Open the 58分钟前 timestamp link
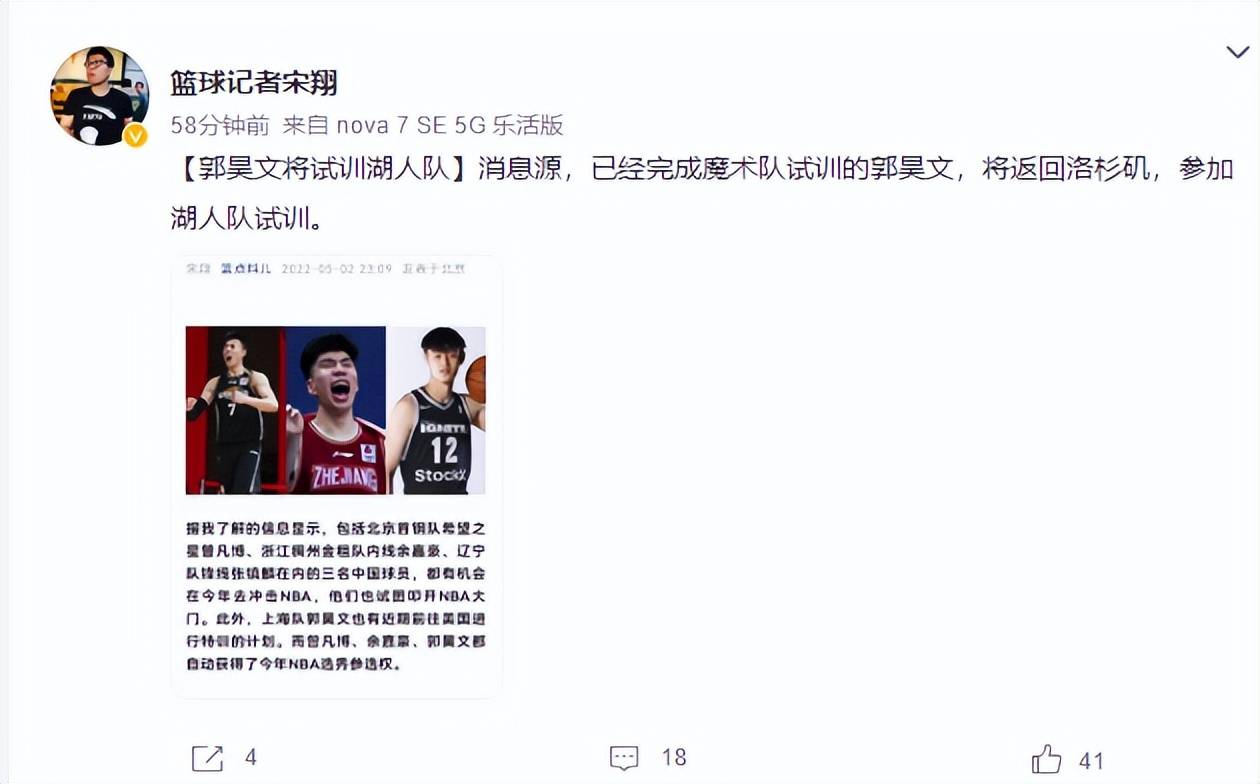Screen dimensions: 1260x784 (220, 125)
